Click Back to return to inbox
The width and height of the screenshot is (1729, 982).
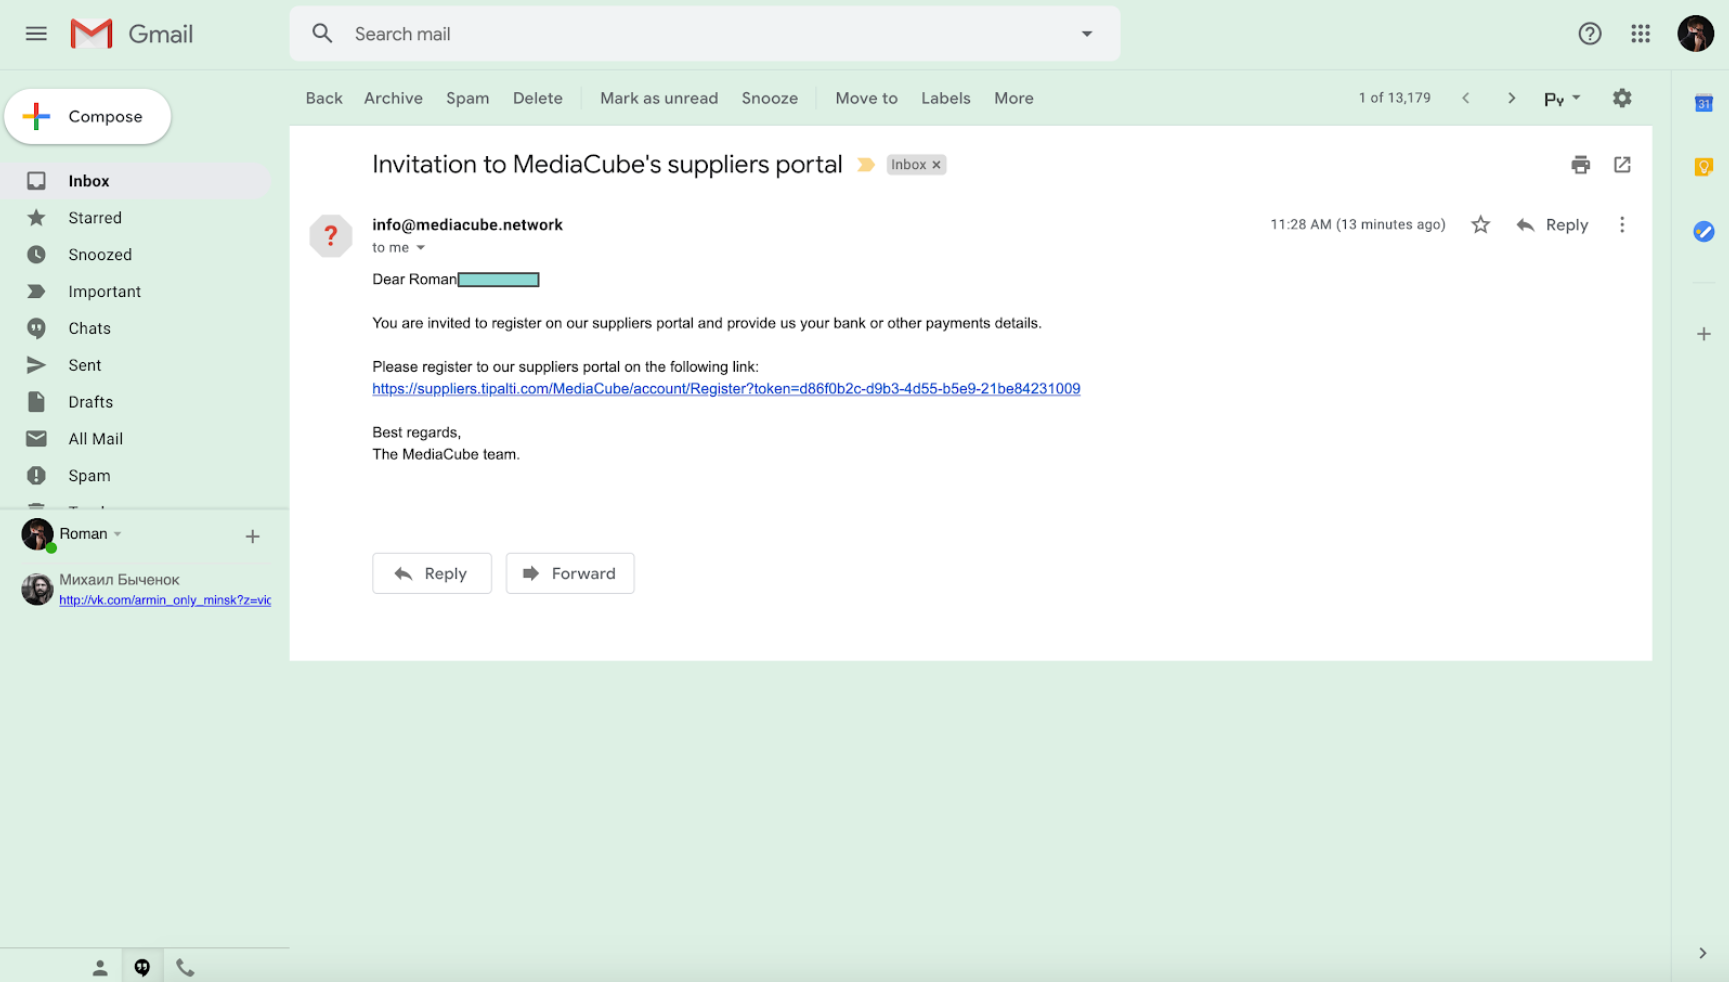324,98
